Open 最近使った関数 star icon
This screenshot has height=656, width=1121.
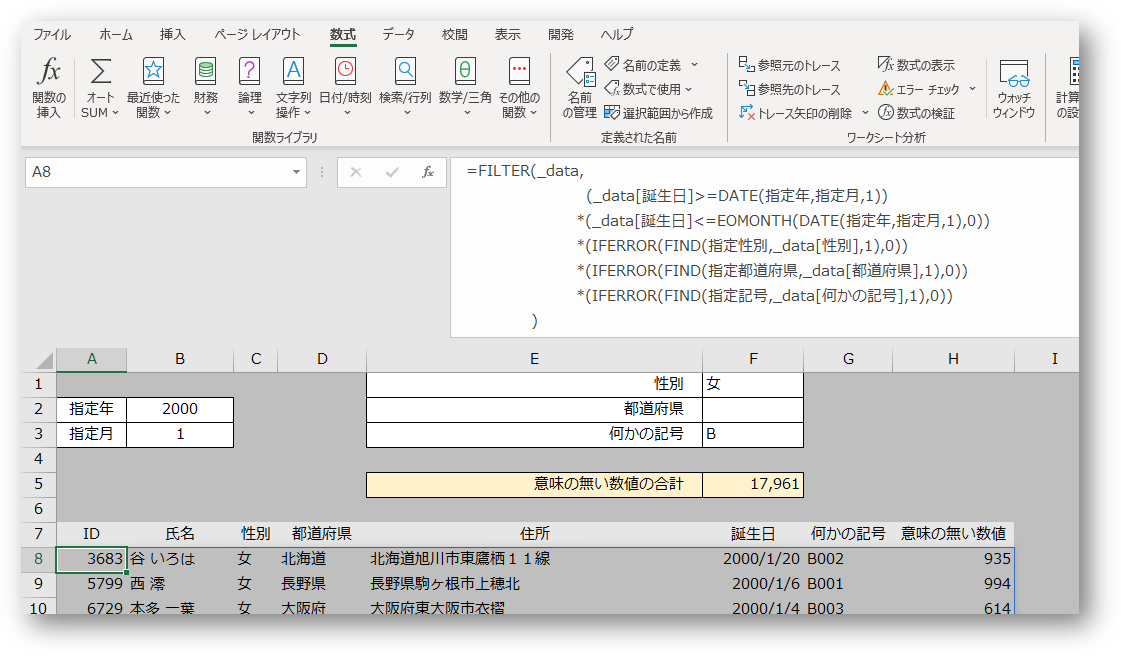153,71
